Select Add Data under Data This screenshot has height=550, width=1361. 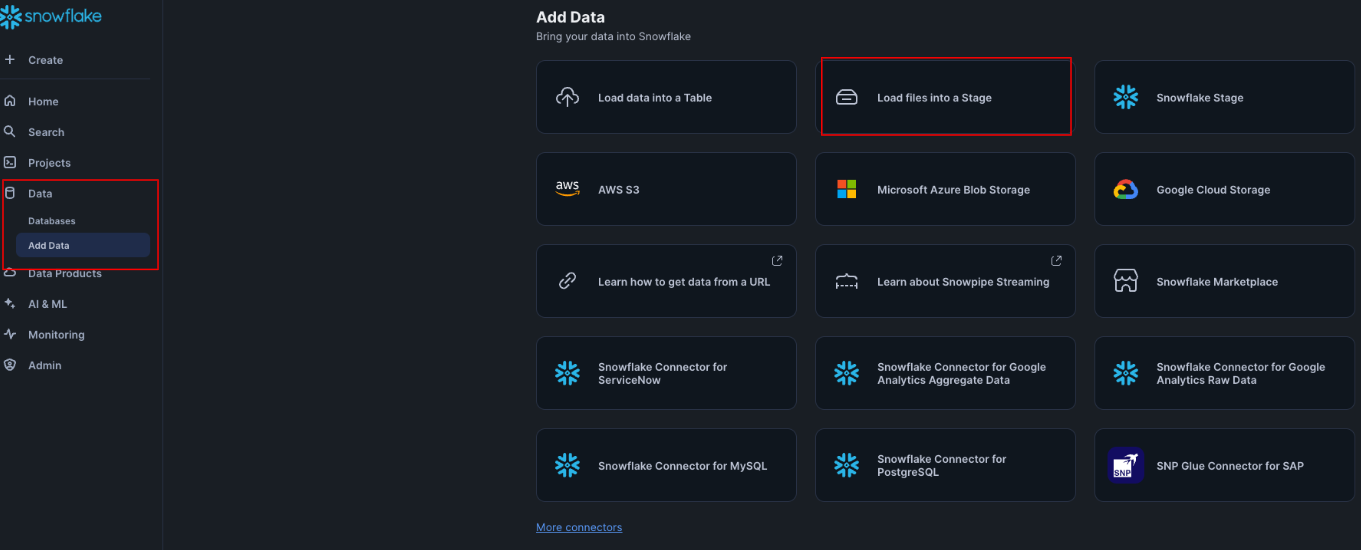pyautogui.click(x=83, y=245)
